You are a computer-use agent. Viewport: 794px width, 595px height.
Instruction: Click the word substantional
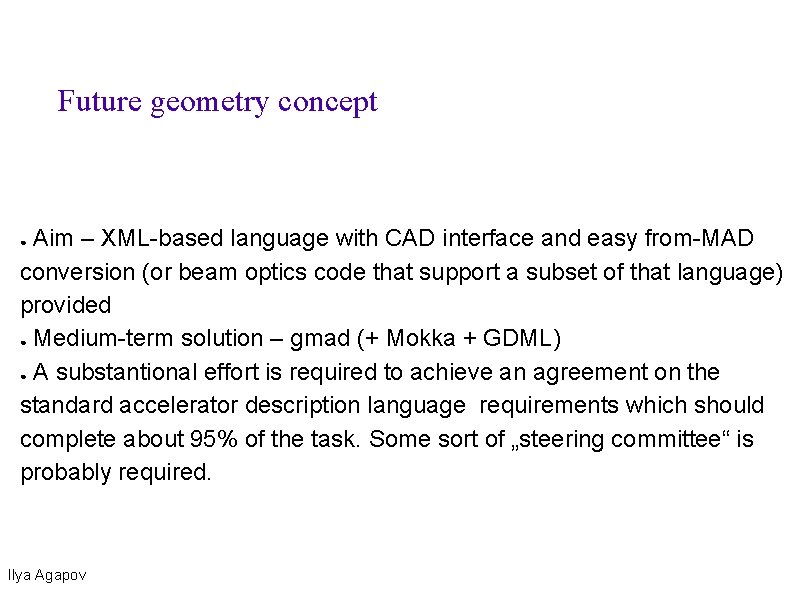[x=127, y=372]
